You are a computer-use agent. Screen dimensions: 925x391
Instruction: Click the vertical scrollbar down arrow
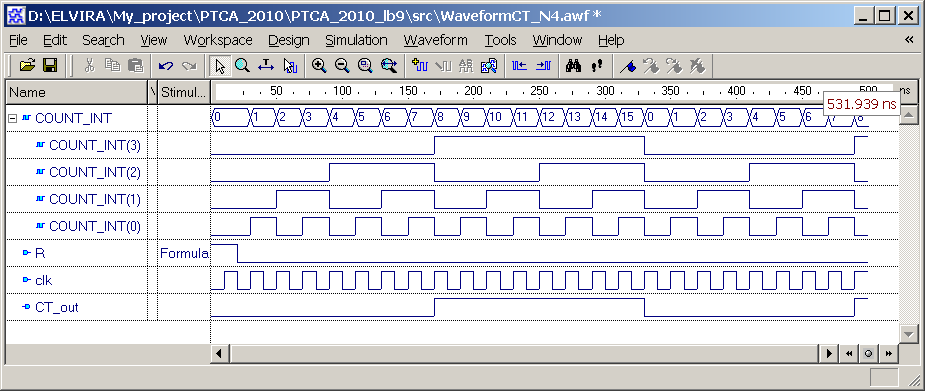[908, 334]
